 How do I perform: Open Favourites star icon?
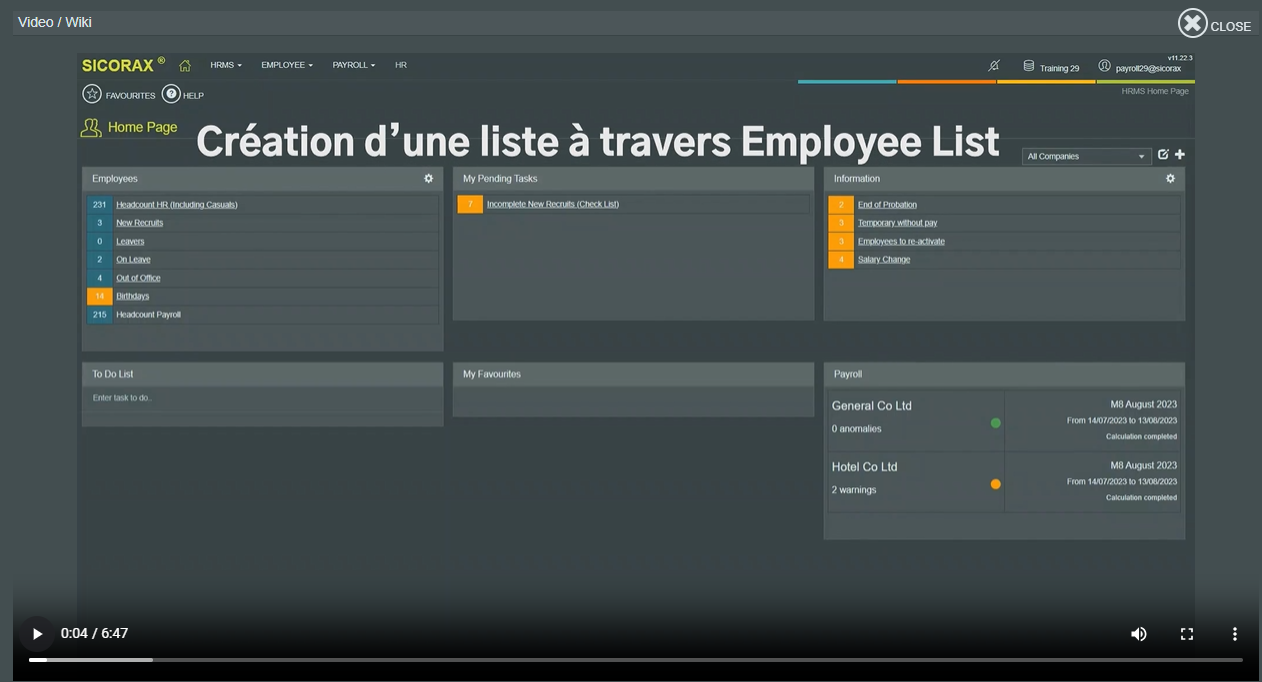(x=92, y=94)
